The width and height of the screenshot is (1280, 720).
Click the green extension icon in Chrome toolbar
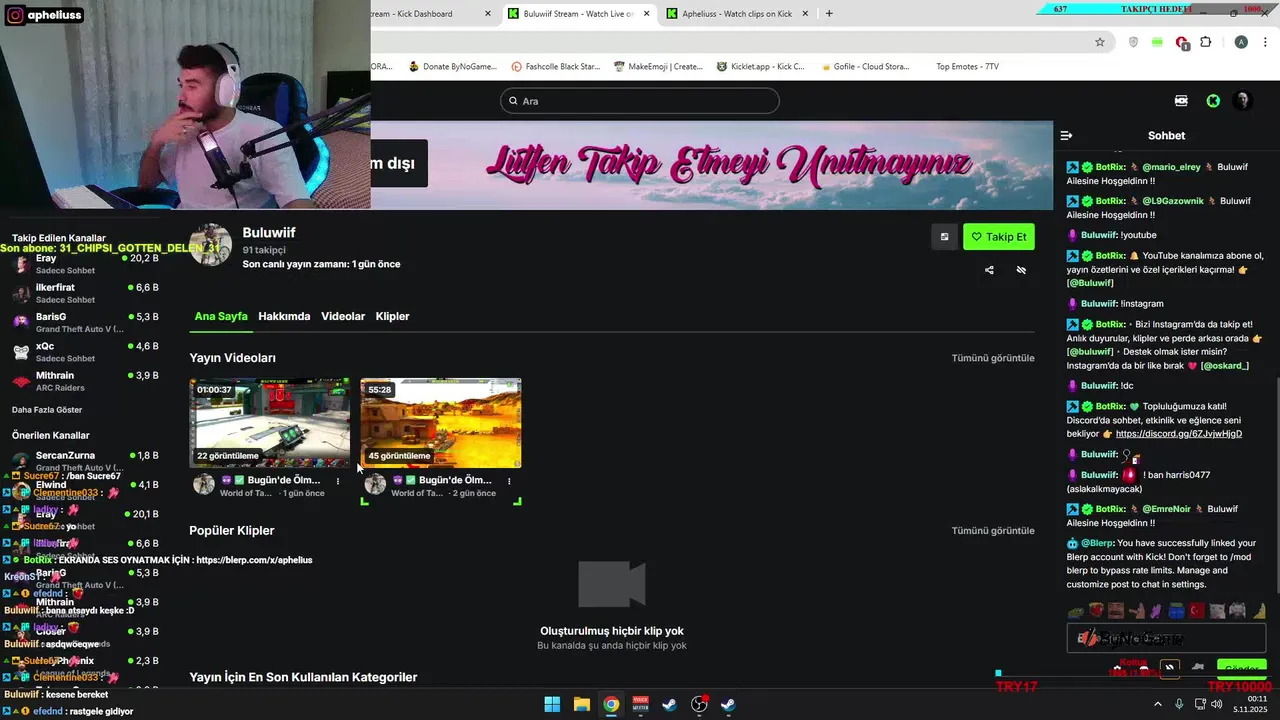pyautogui.click(x=1157, y=42)
